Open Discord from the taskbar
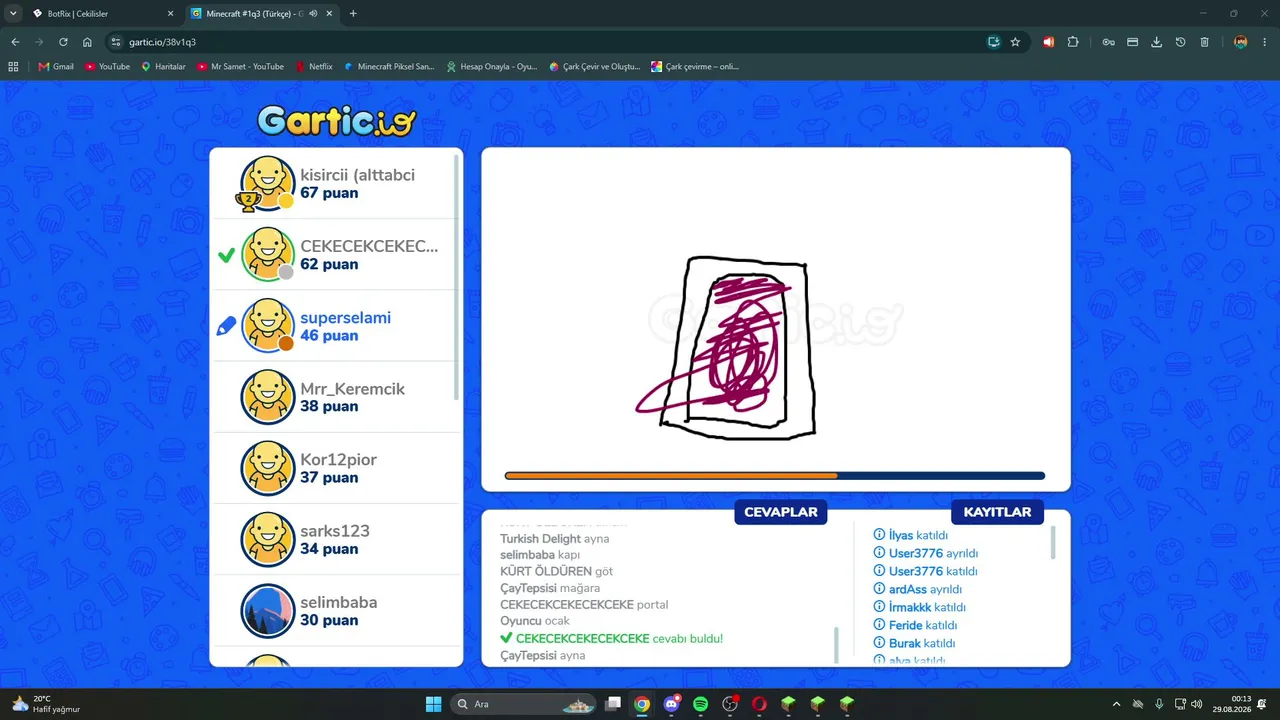Viewport: 1280px width, 720px height. (672, 704)
